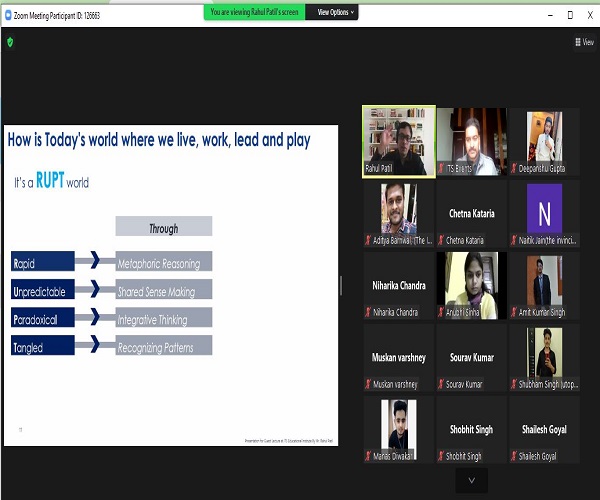Click muted mic icon for Shobhit Singh

441,456
